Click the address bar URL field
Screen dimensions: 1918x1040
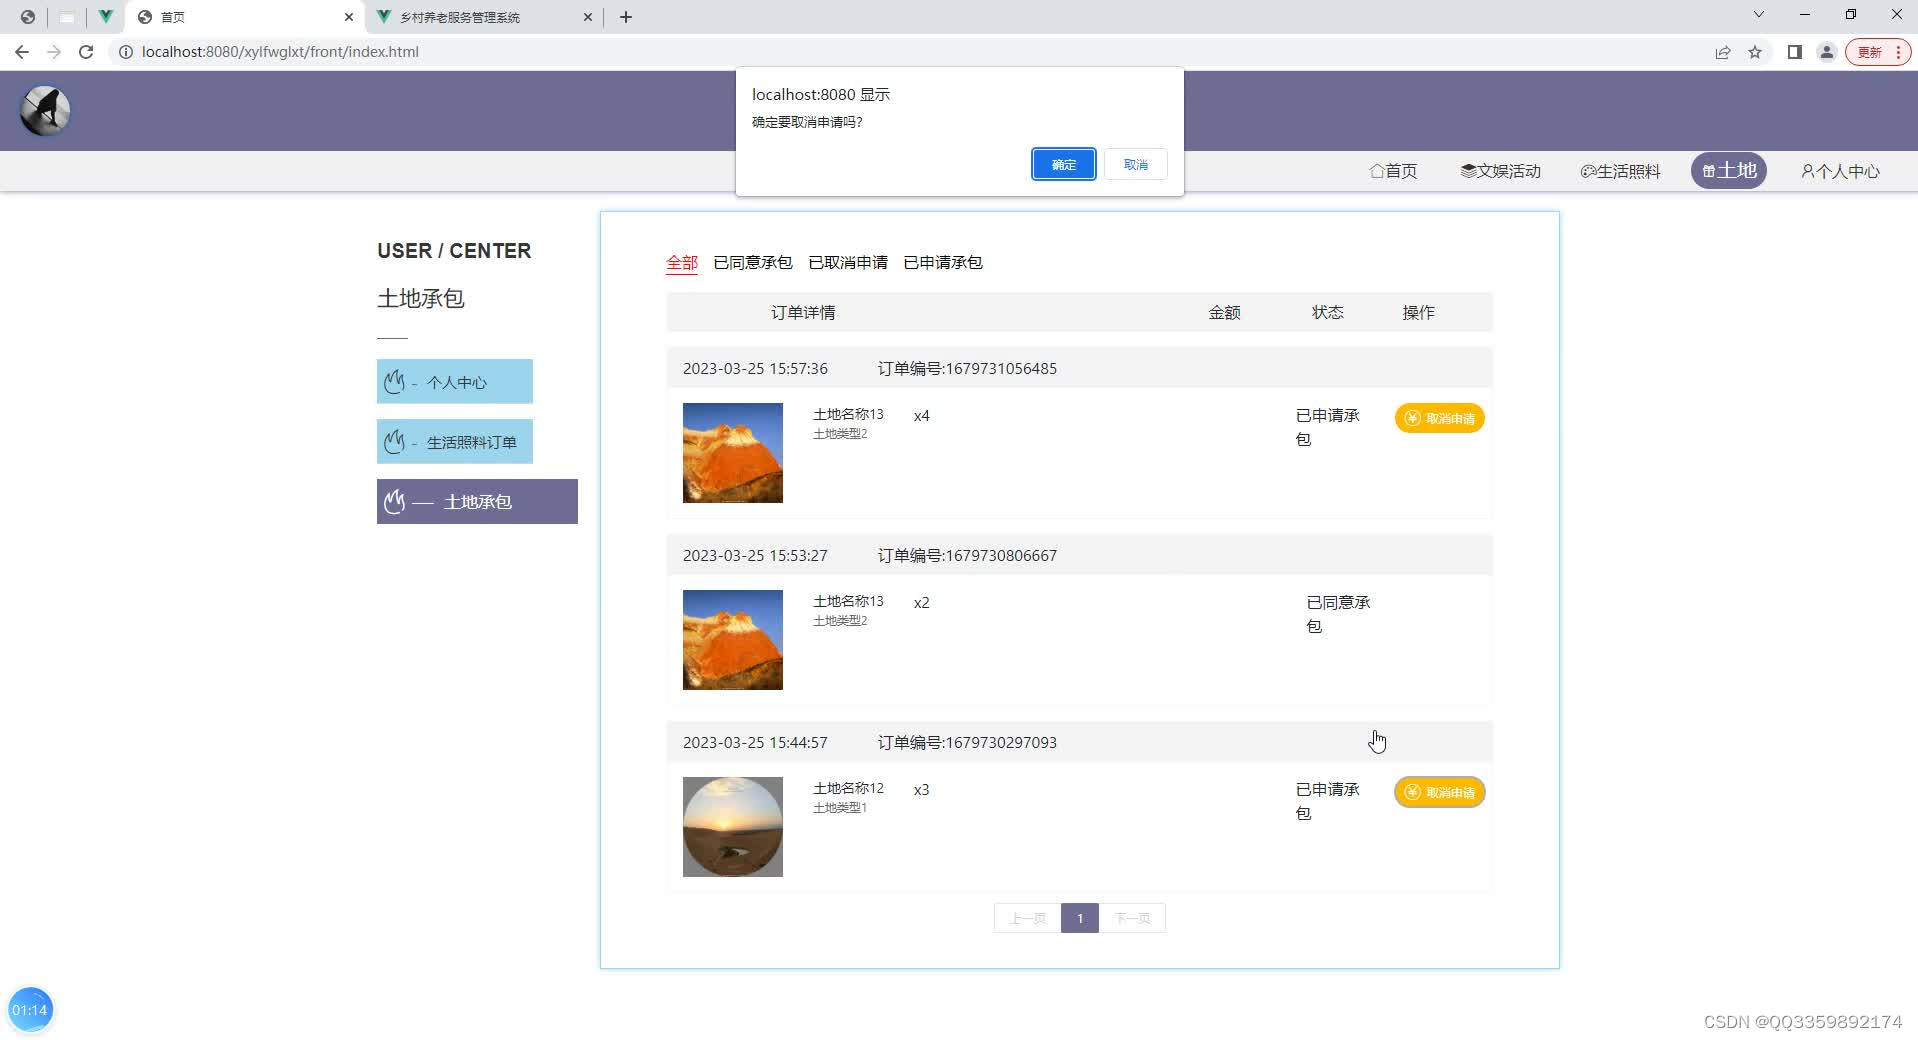tap(280, 52)
